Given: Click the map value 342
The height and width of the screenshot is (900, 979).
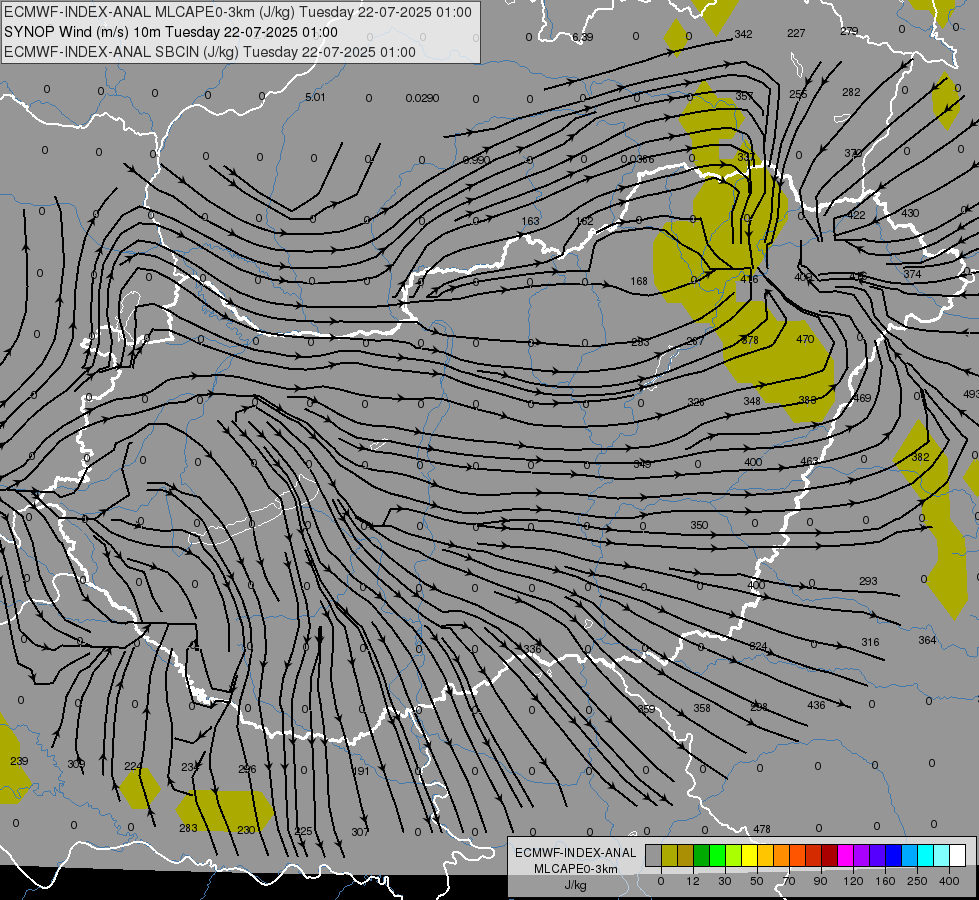Looking at the screenshot, I should pos(743,34).
